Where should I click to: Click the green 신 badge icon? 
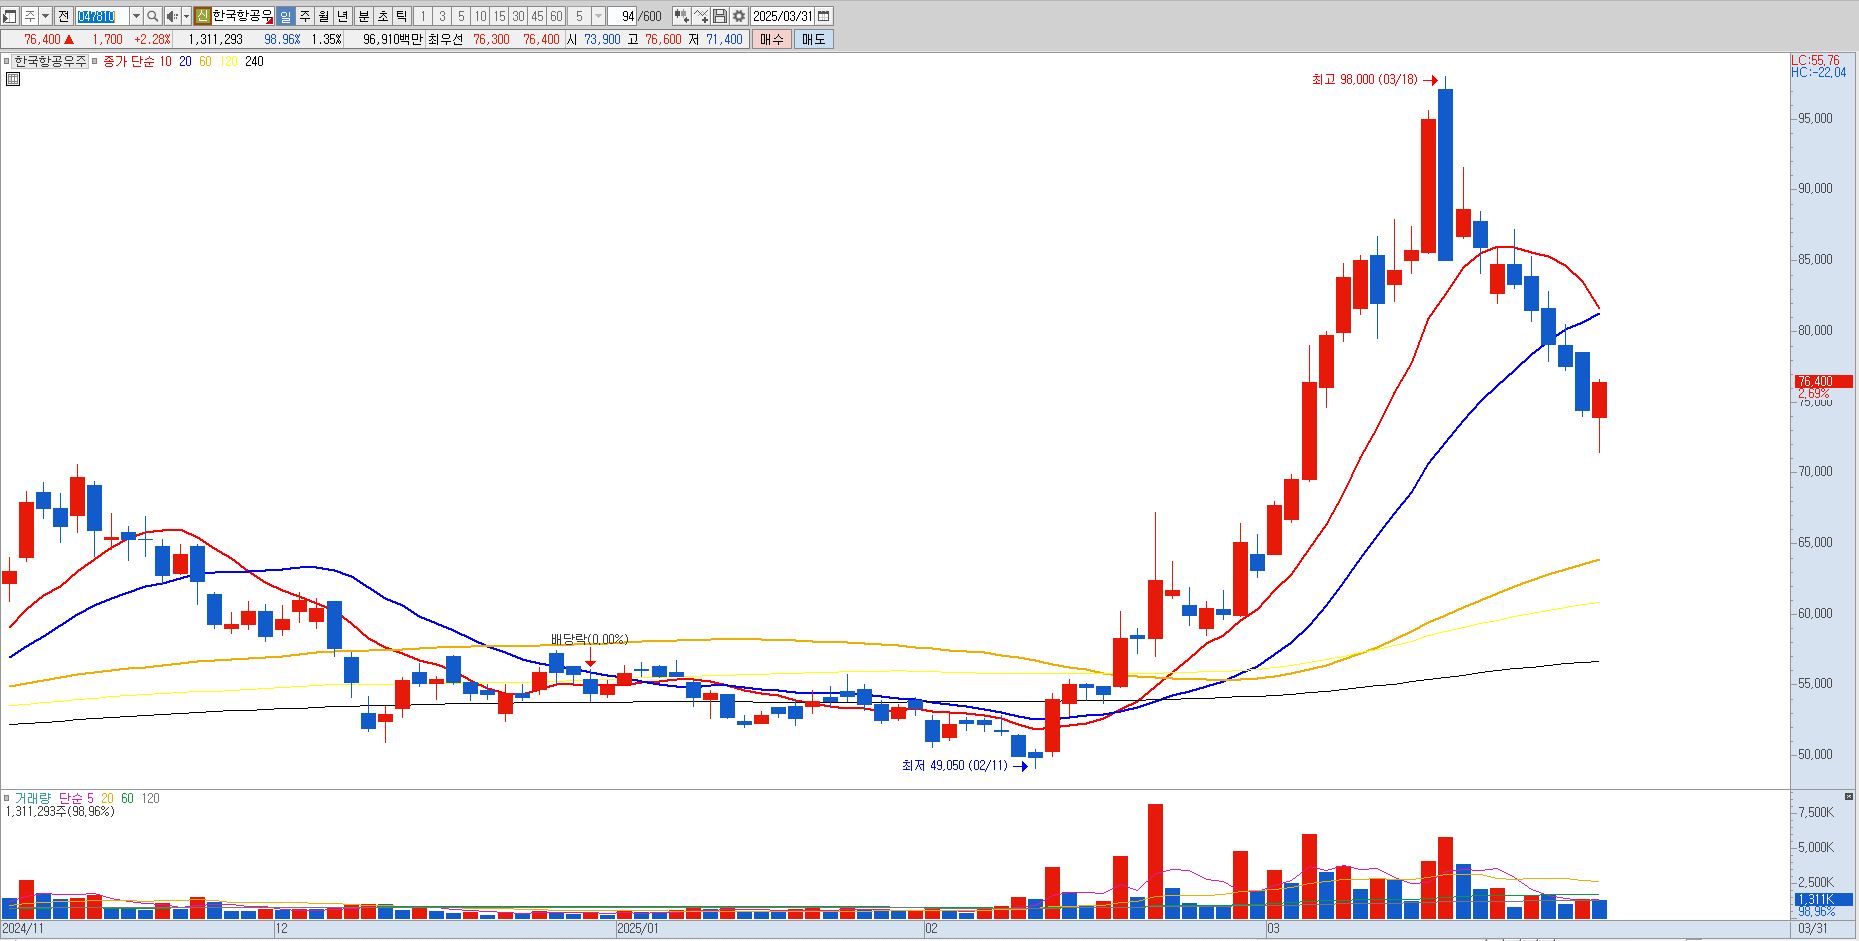tap(202, 16)
